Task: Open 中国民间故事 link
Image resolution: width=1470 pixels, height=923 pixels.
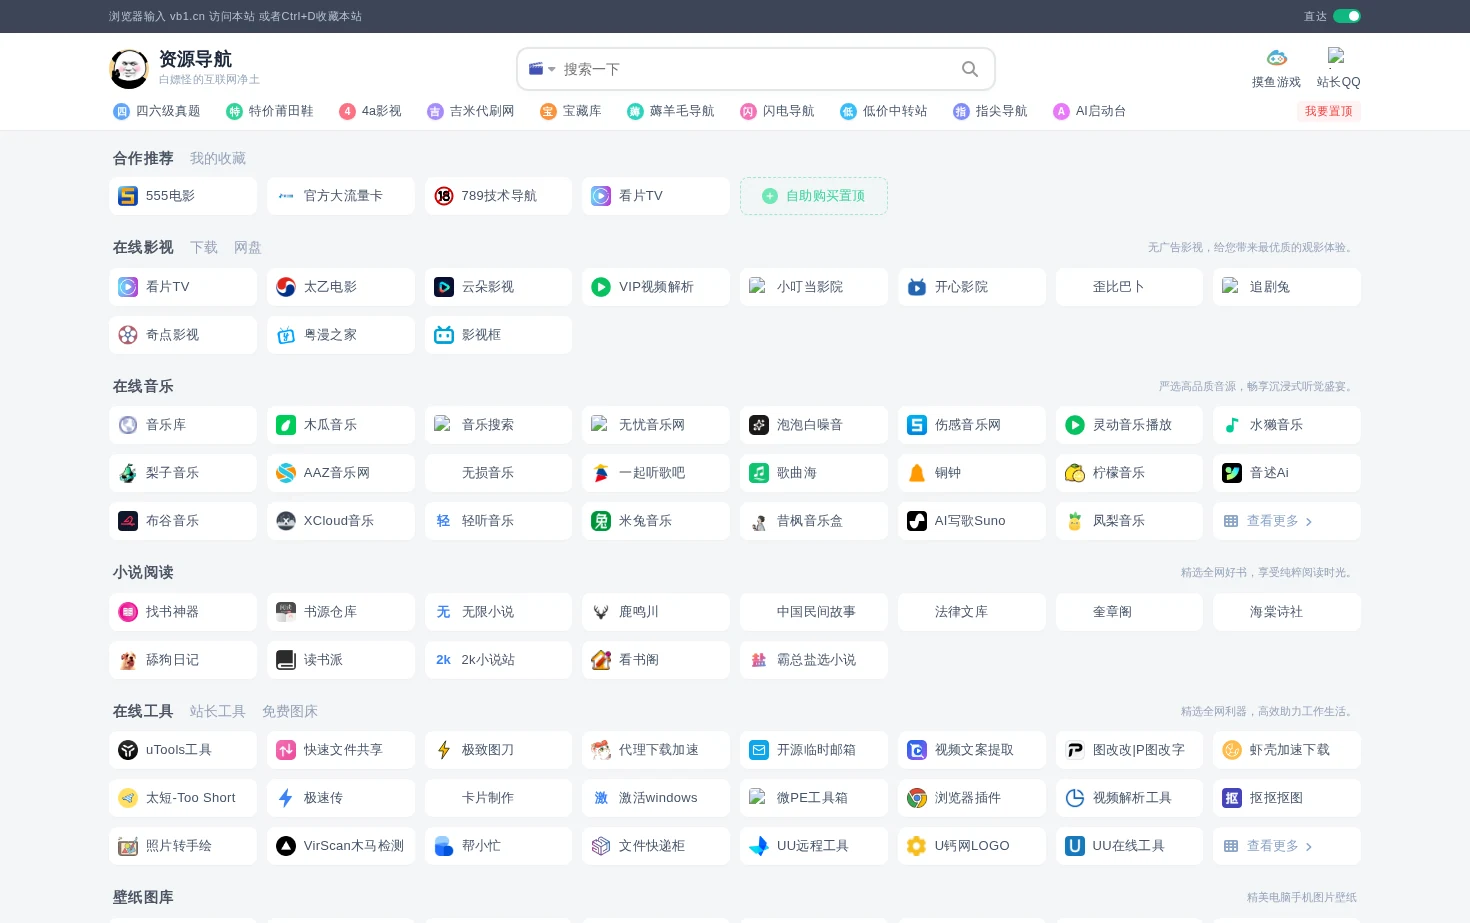Action: tap(814, 612)
